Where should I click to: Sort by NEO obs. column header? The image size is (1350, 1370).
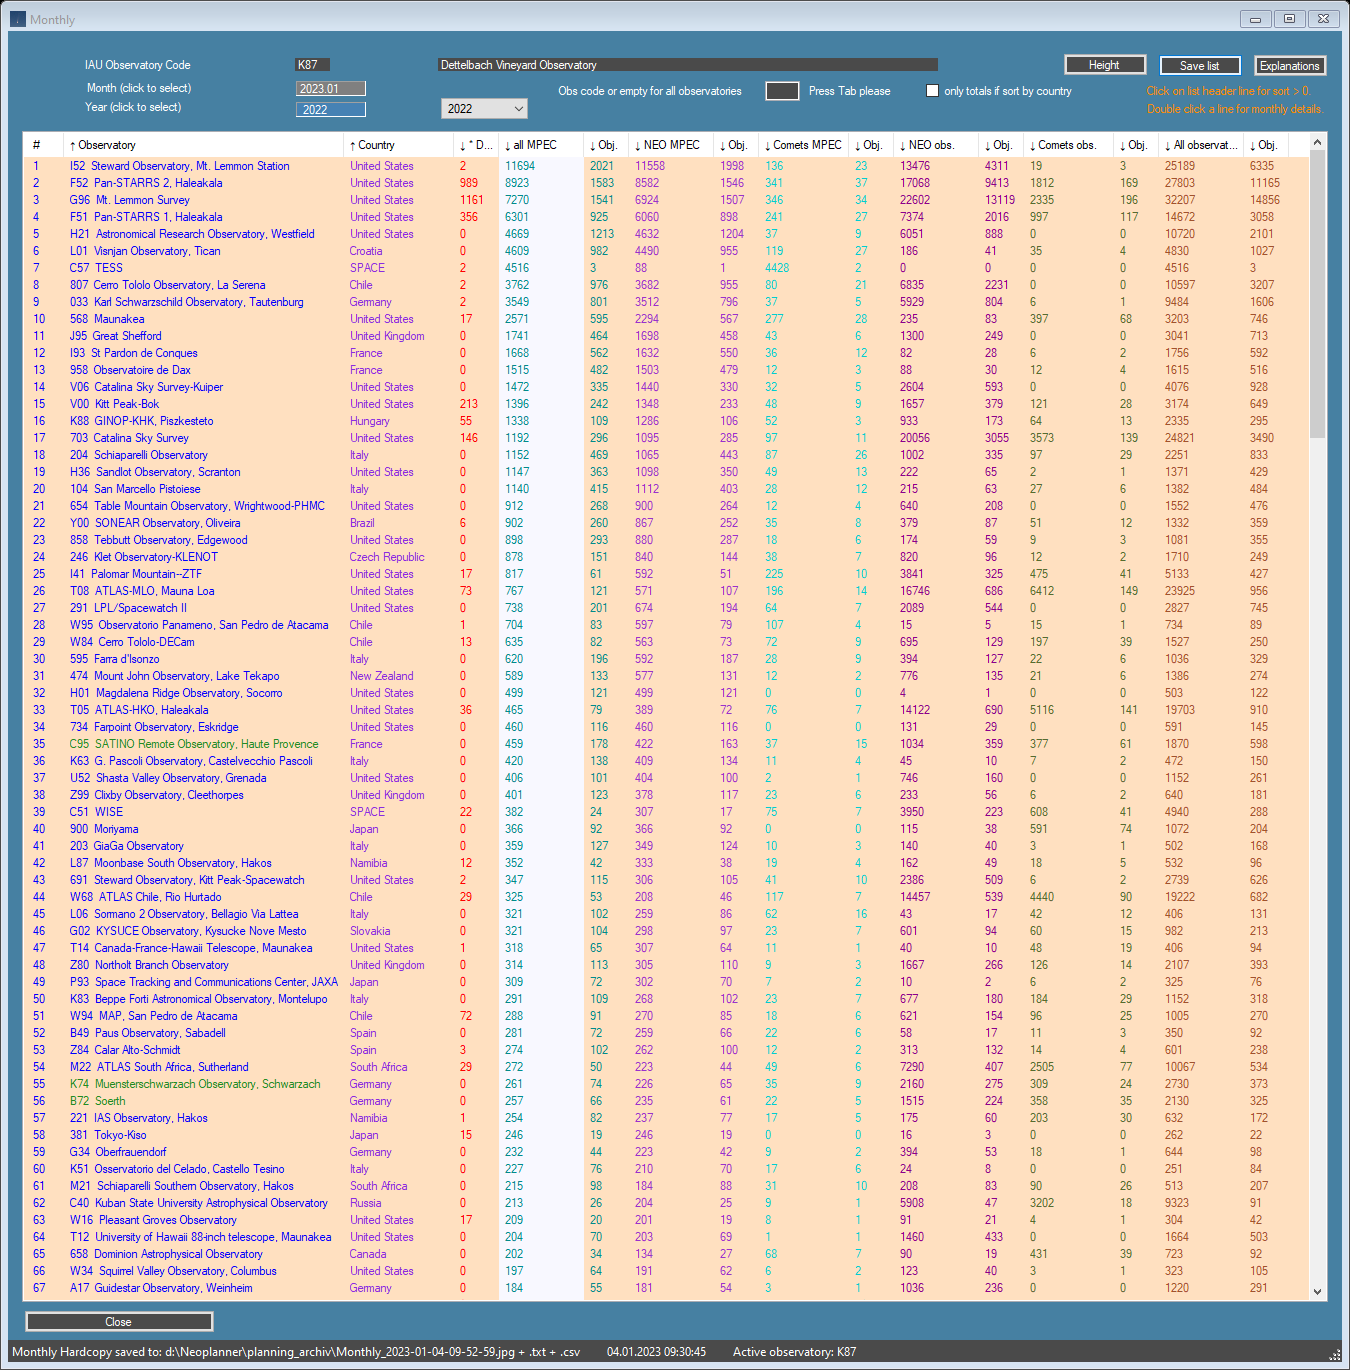coord(935,145)
